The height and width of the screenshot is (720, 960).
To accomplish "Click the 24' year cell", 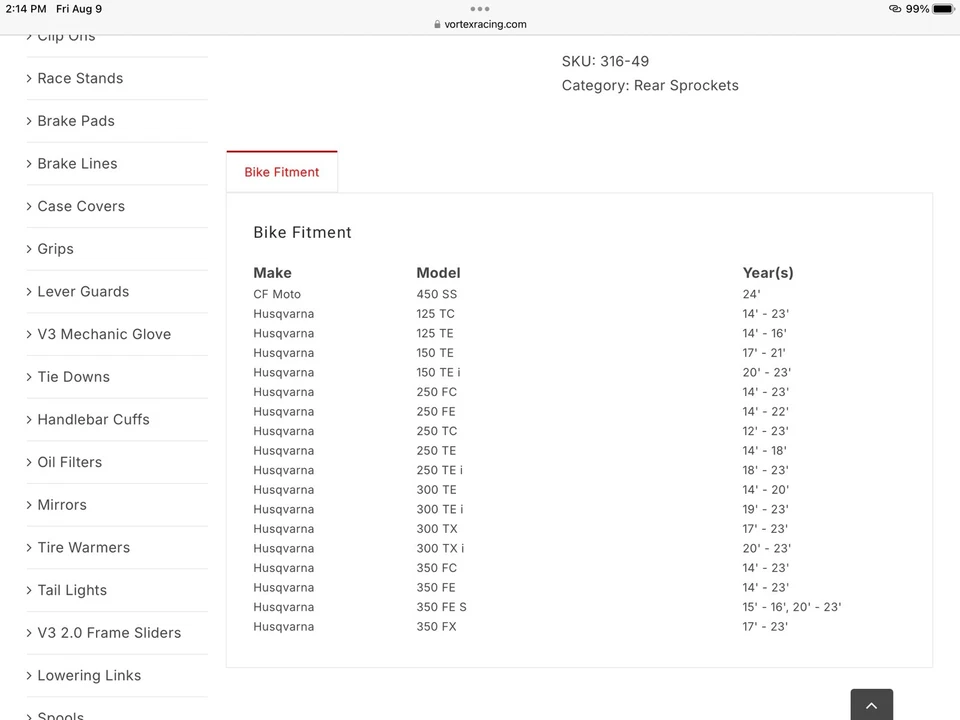I will point(751,294).
